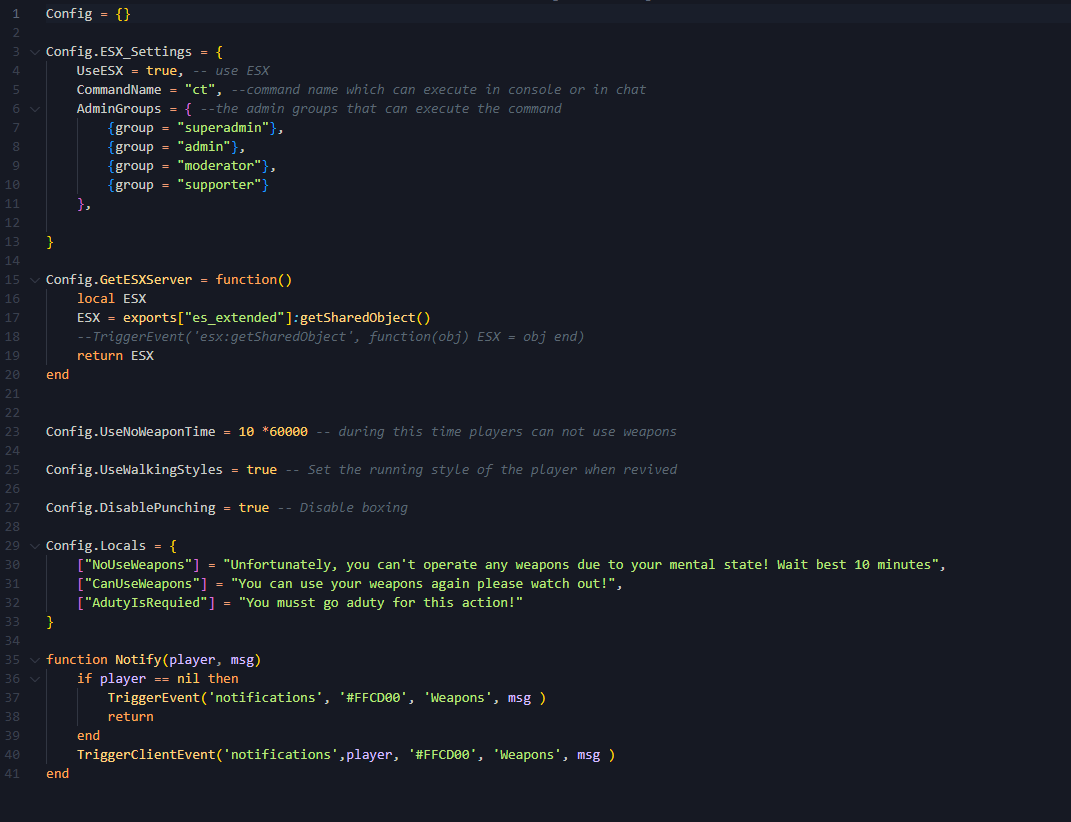Click the string "ct" on line 5
Image resolution: width=1071 pixels, height=822 pixels.
coord(200,90)
